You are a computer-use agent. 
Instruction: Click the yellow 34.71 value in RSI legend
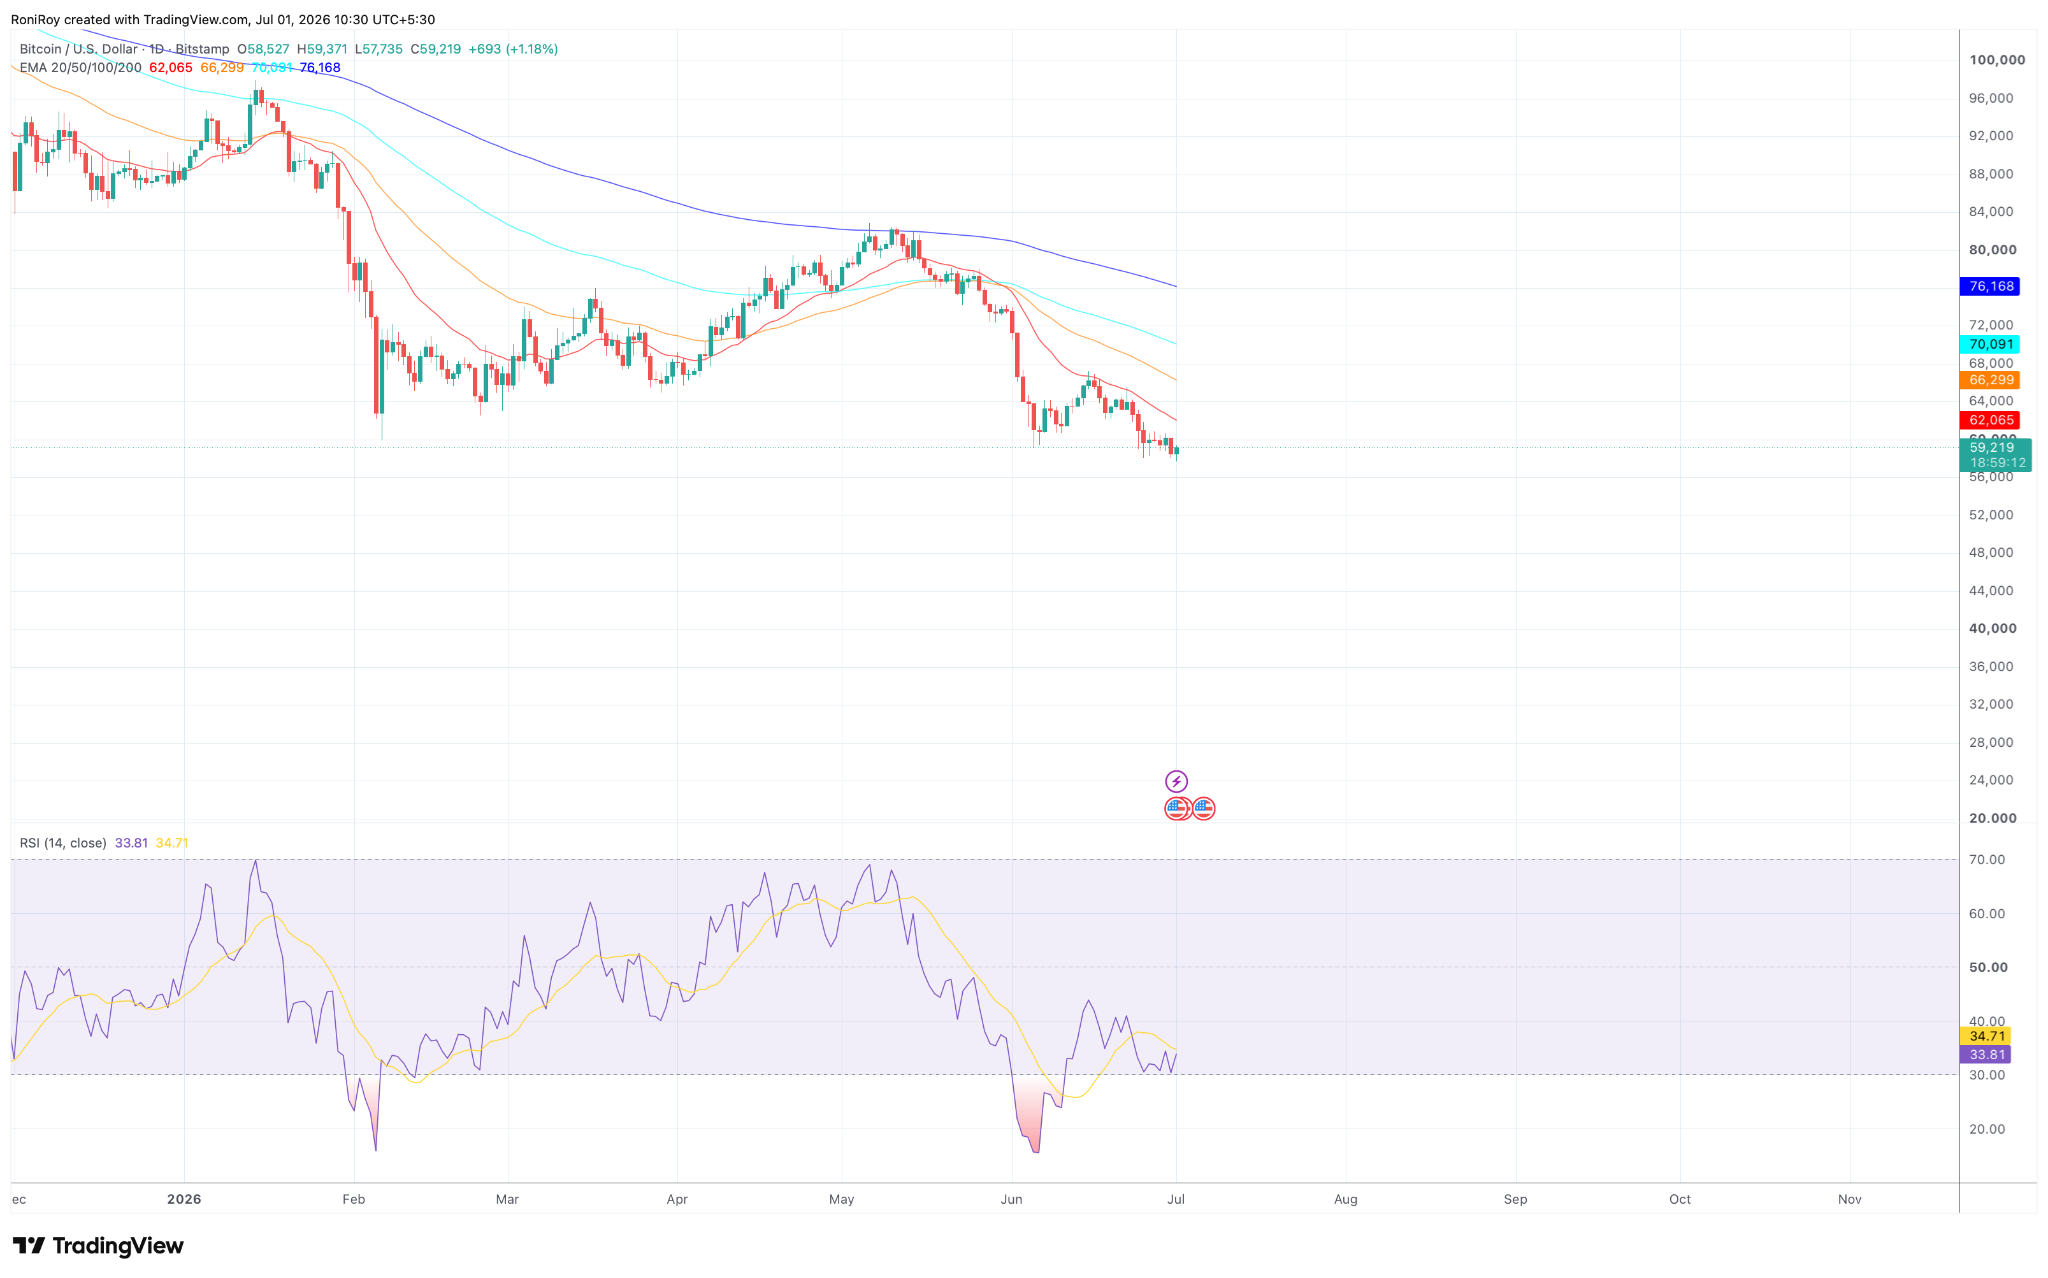click(x=172, y=843)
